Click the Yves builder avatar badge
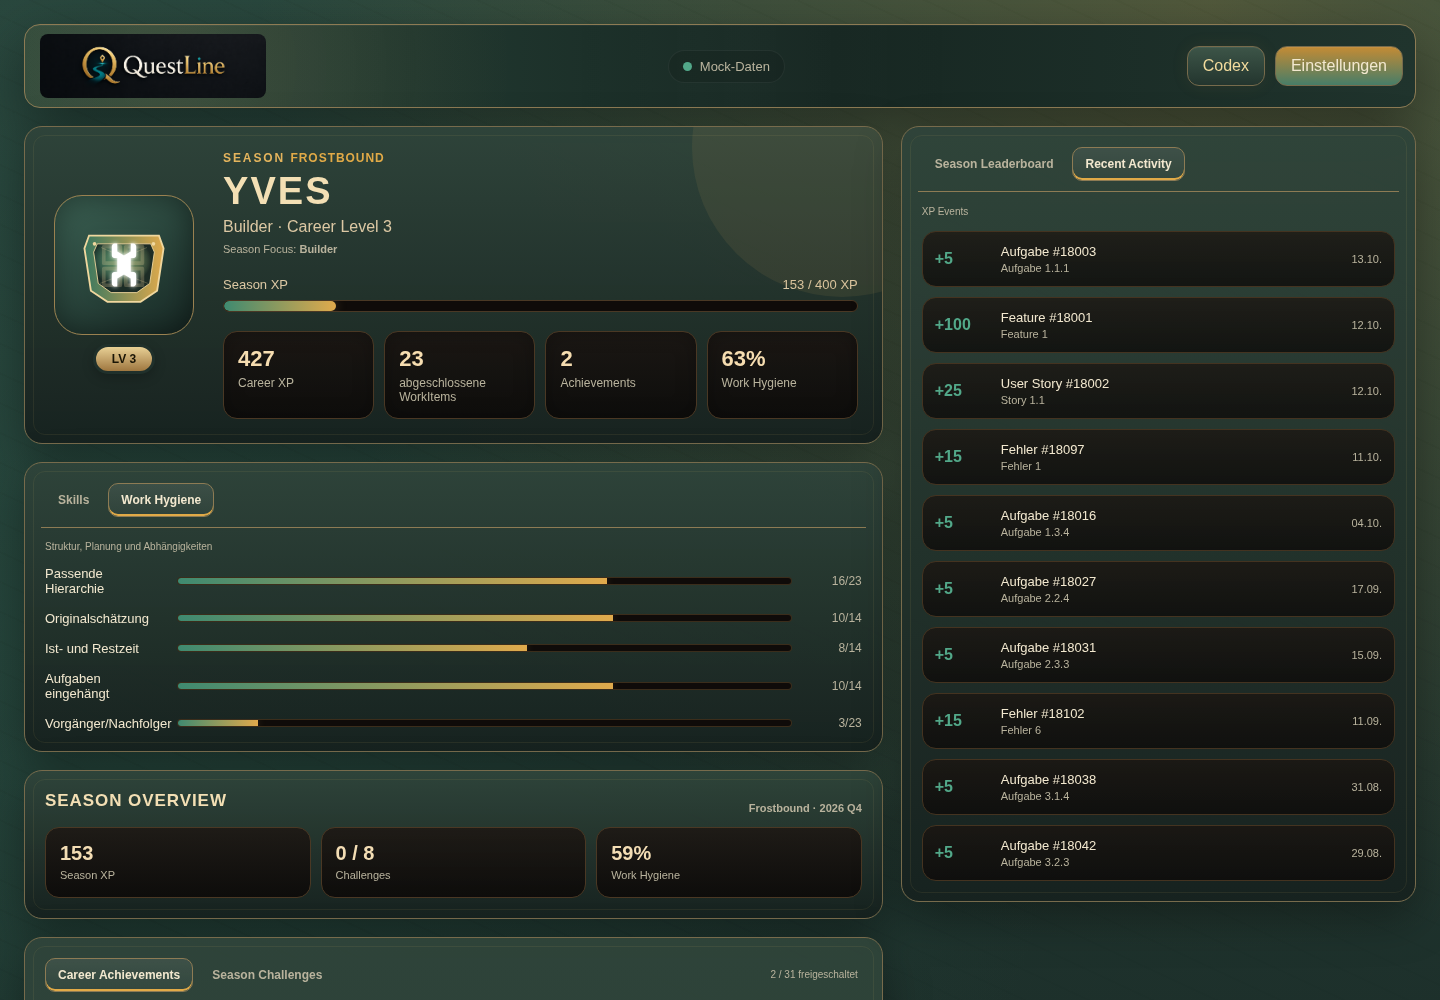 (x=124, y=265)
